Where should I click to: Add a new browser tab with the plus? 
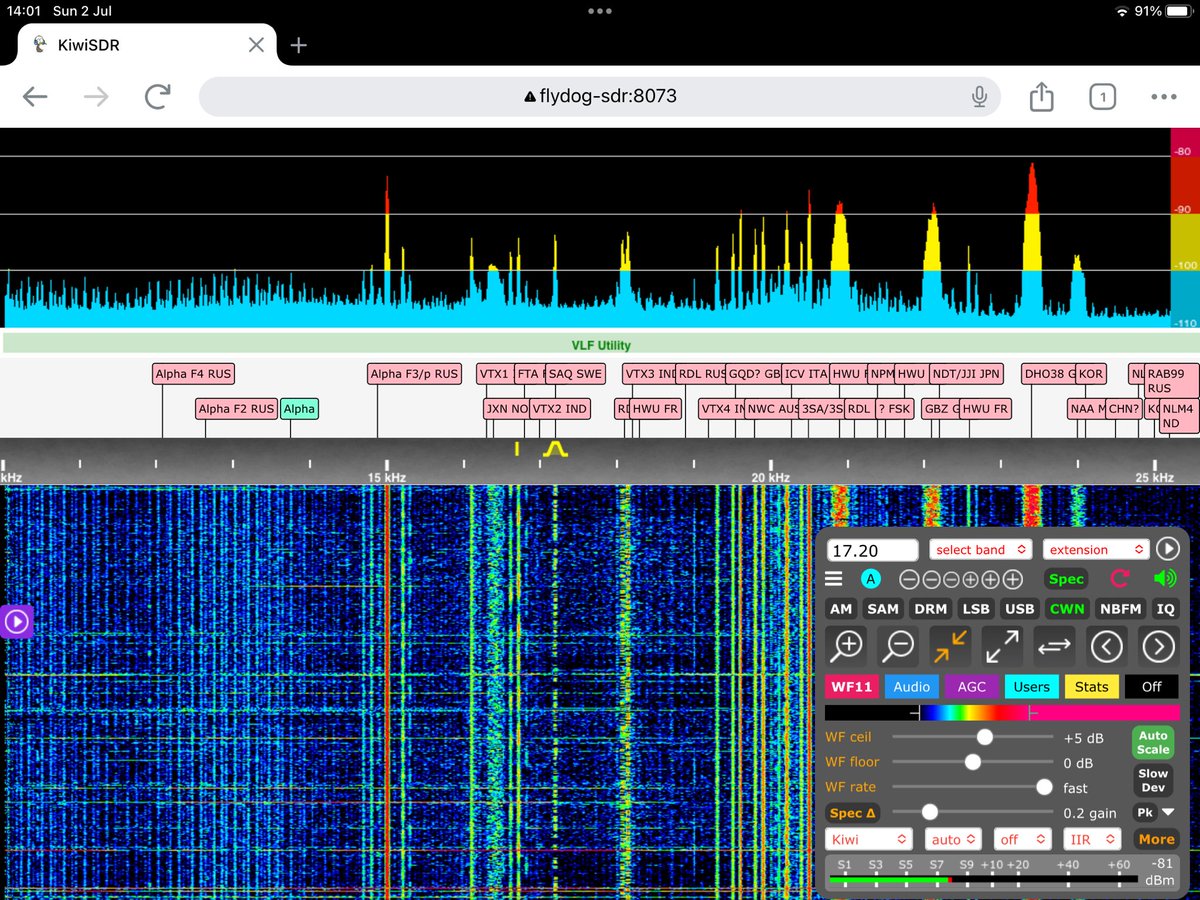[x=298, y=45]
